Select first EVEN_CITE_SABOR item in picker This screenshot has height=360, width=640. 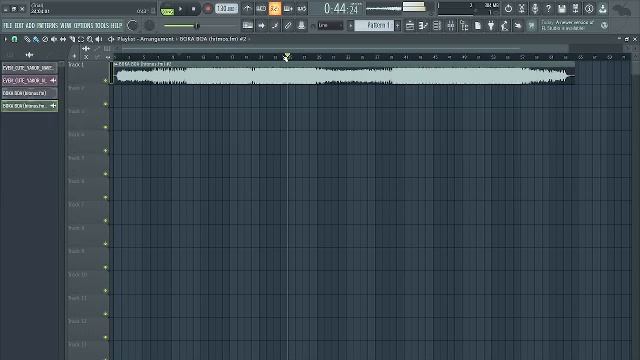[x=29, y=68]
